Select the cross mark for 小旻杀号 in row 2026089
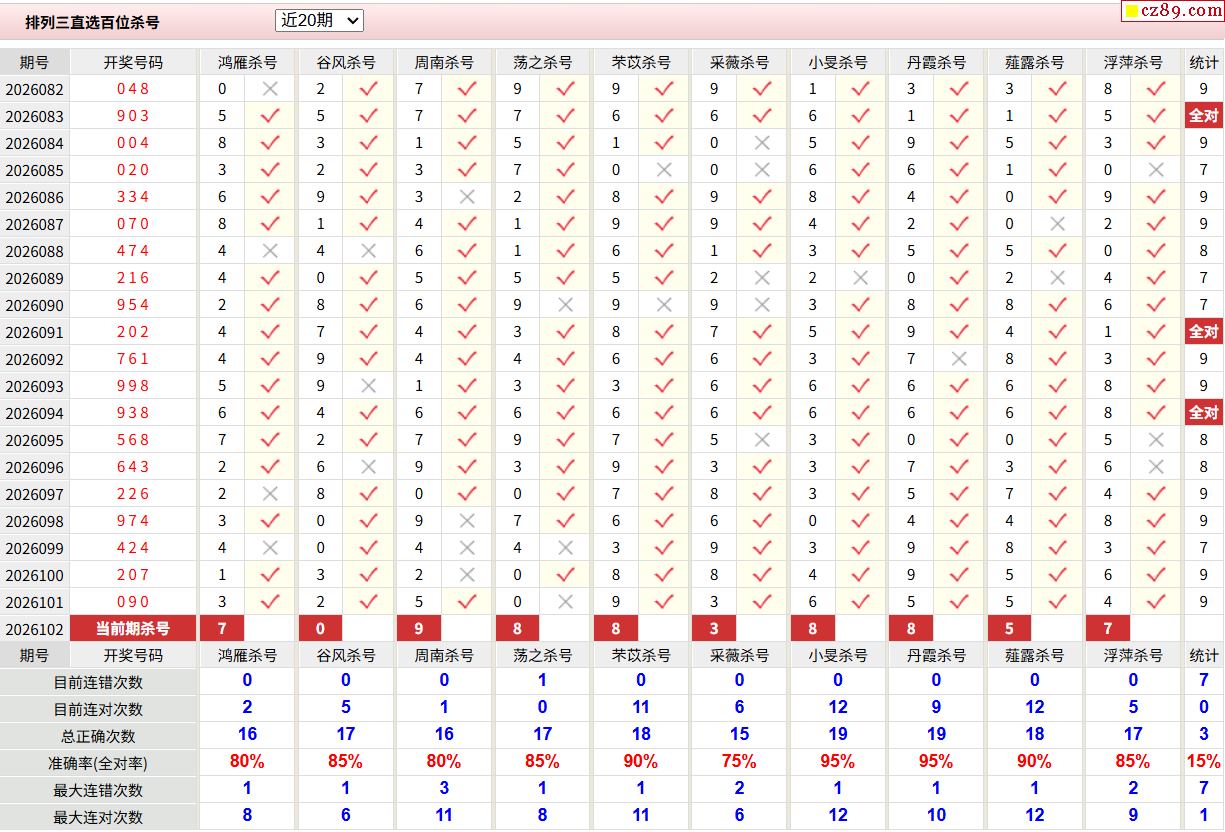Screen dimensions: 1225x832 (861, 278)
